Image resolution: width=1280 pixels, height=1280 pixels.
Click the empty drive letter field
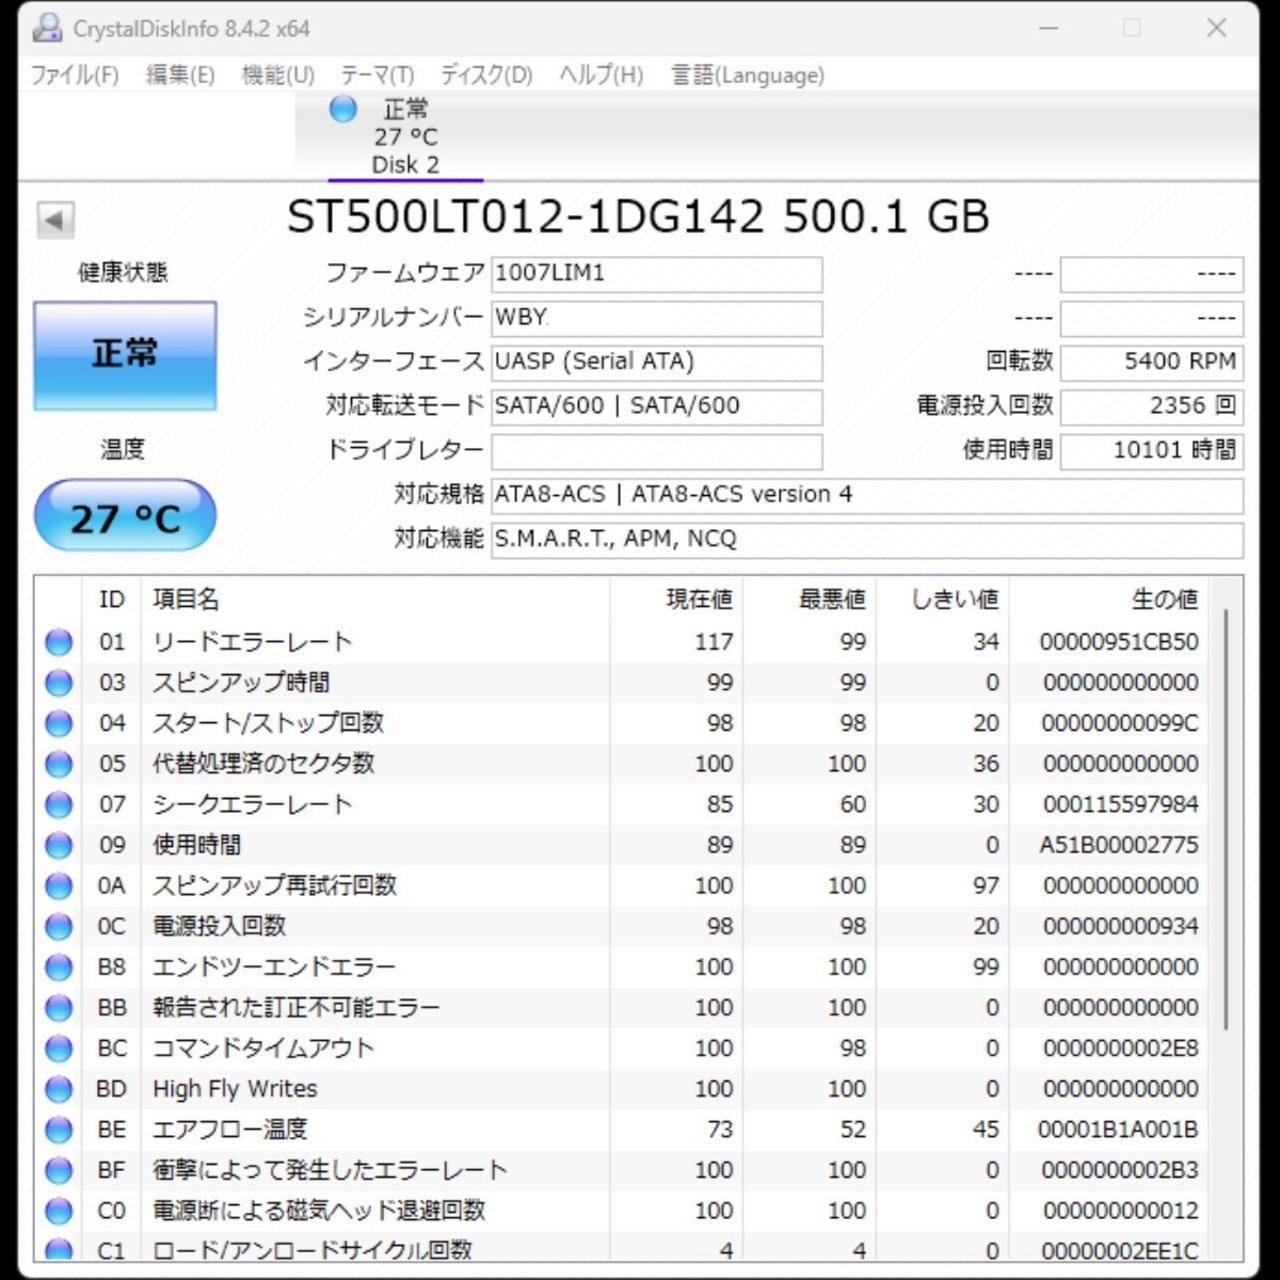tap(657, 450)
